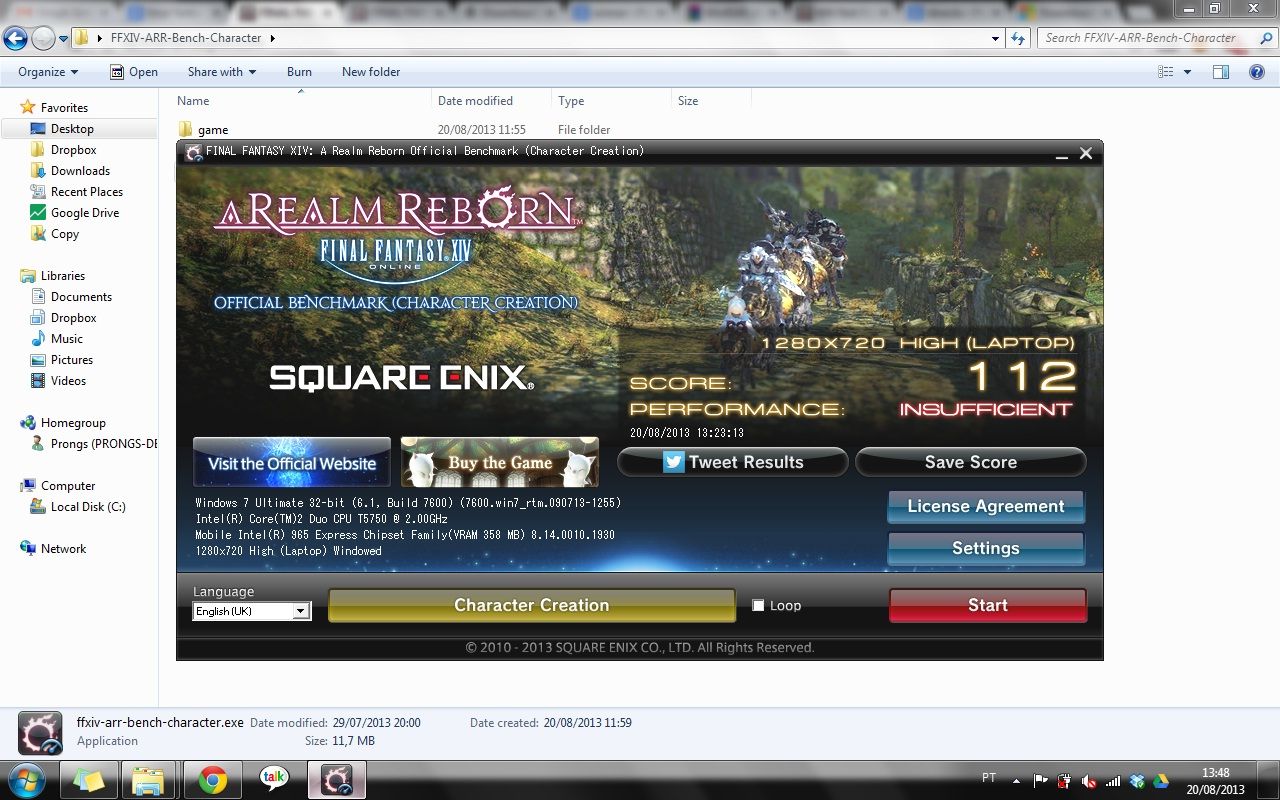The image size is (1280, 800).
Task: Click the Buy the Game banner
Action: click(x=499, y=462)
